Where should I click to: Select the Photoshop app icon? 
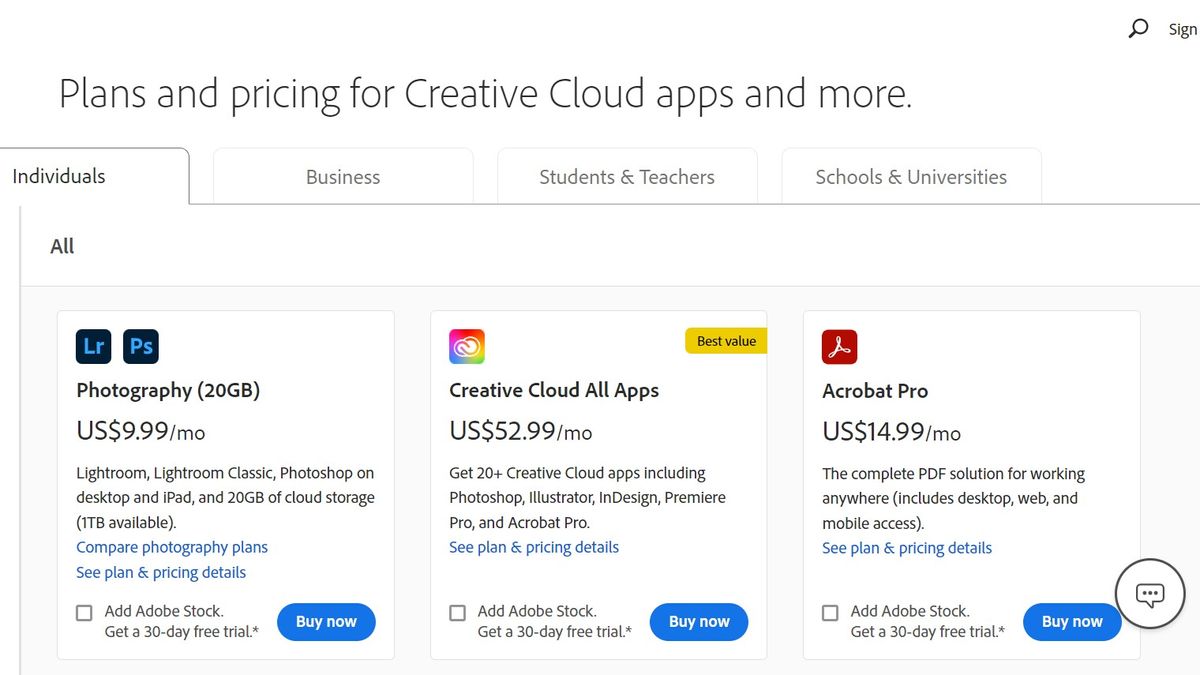[141, 346]
